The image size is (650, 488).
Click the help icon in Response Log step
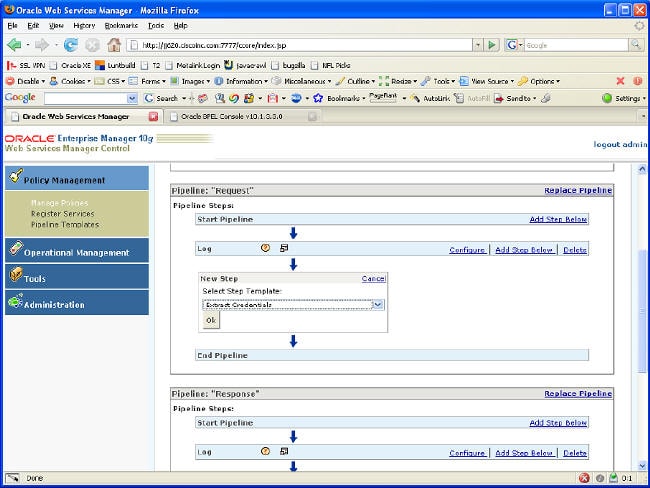click(x=266, y=453)
